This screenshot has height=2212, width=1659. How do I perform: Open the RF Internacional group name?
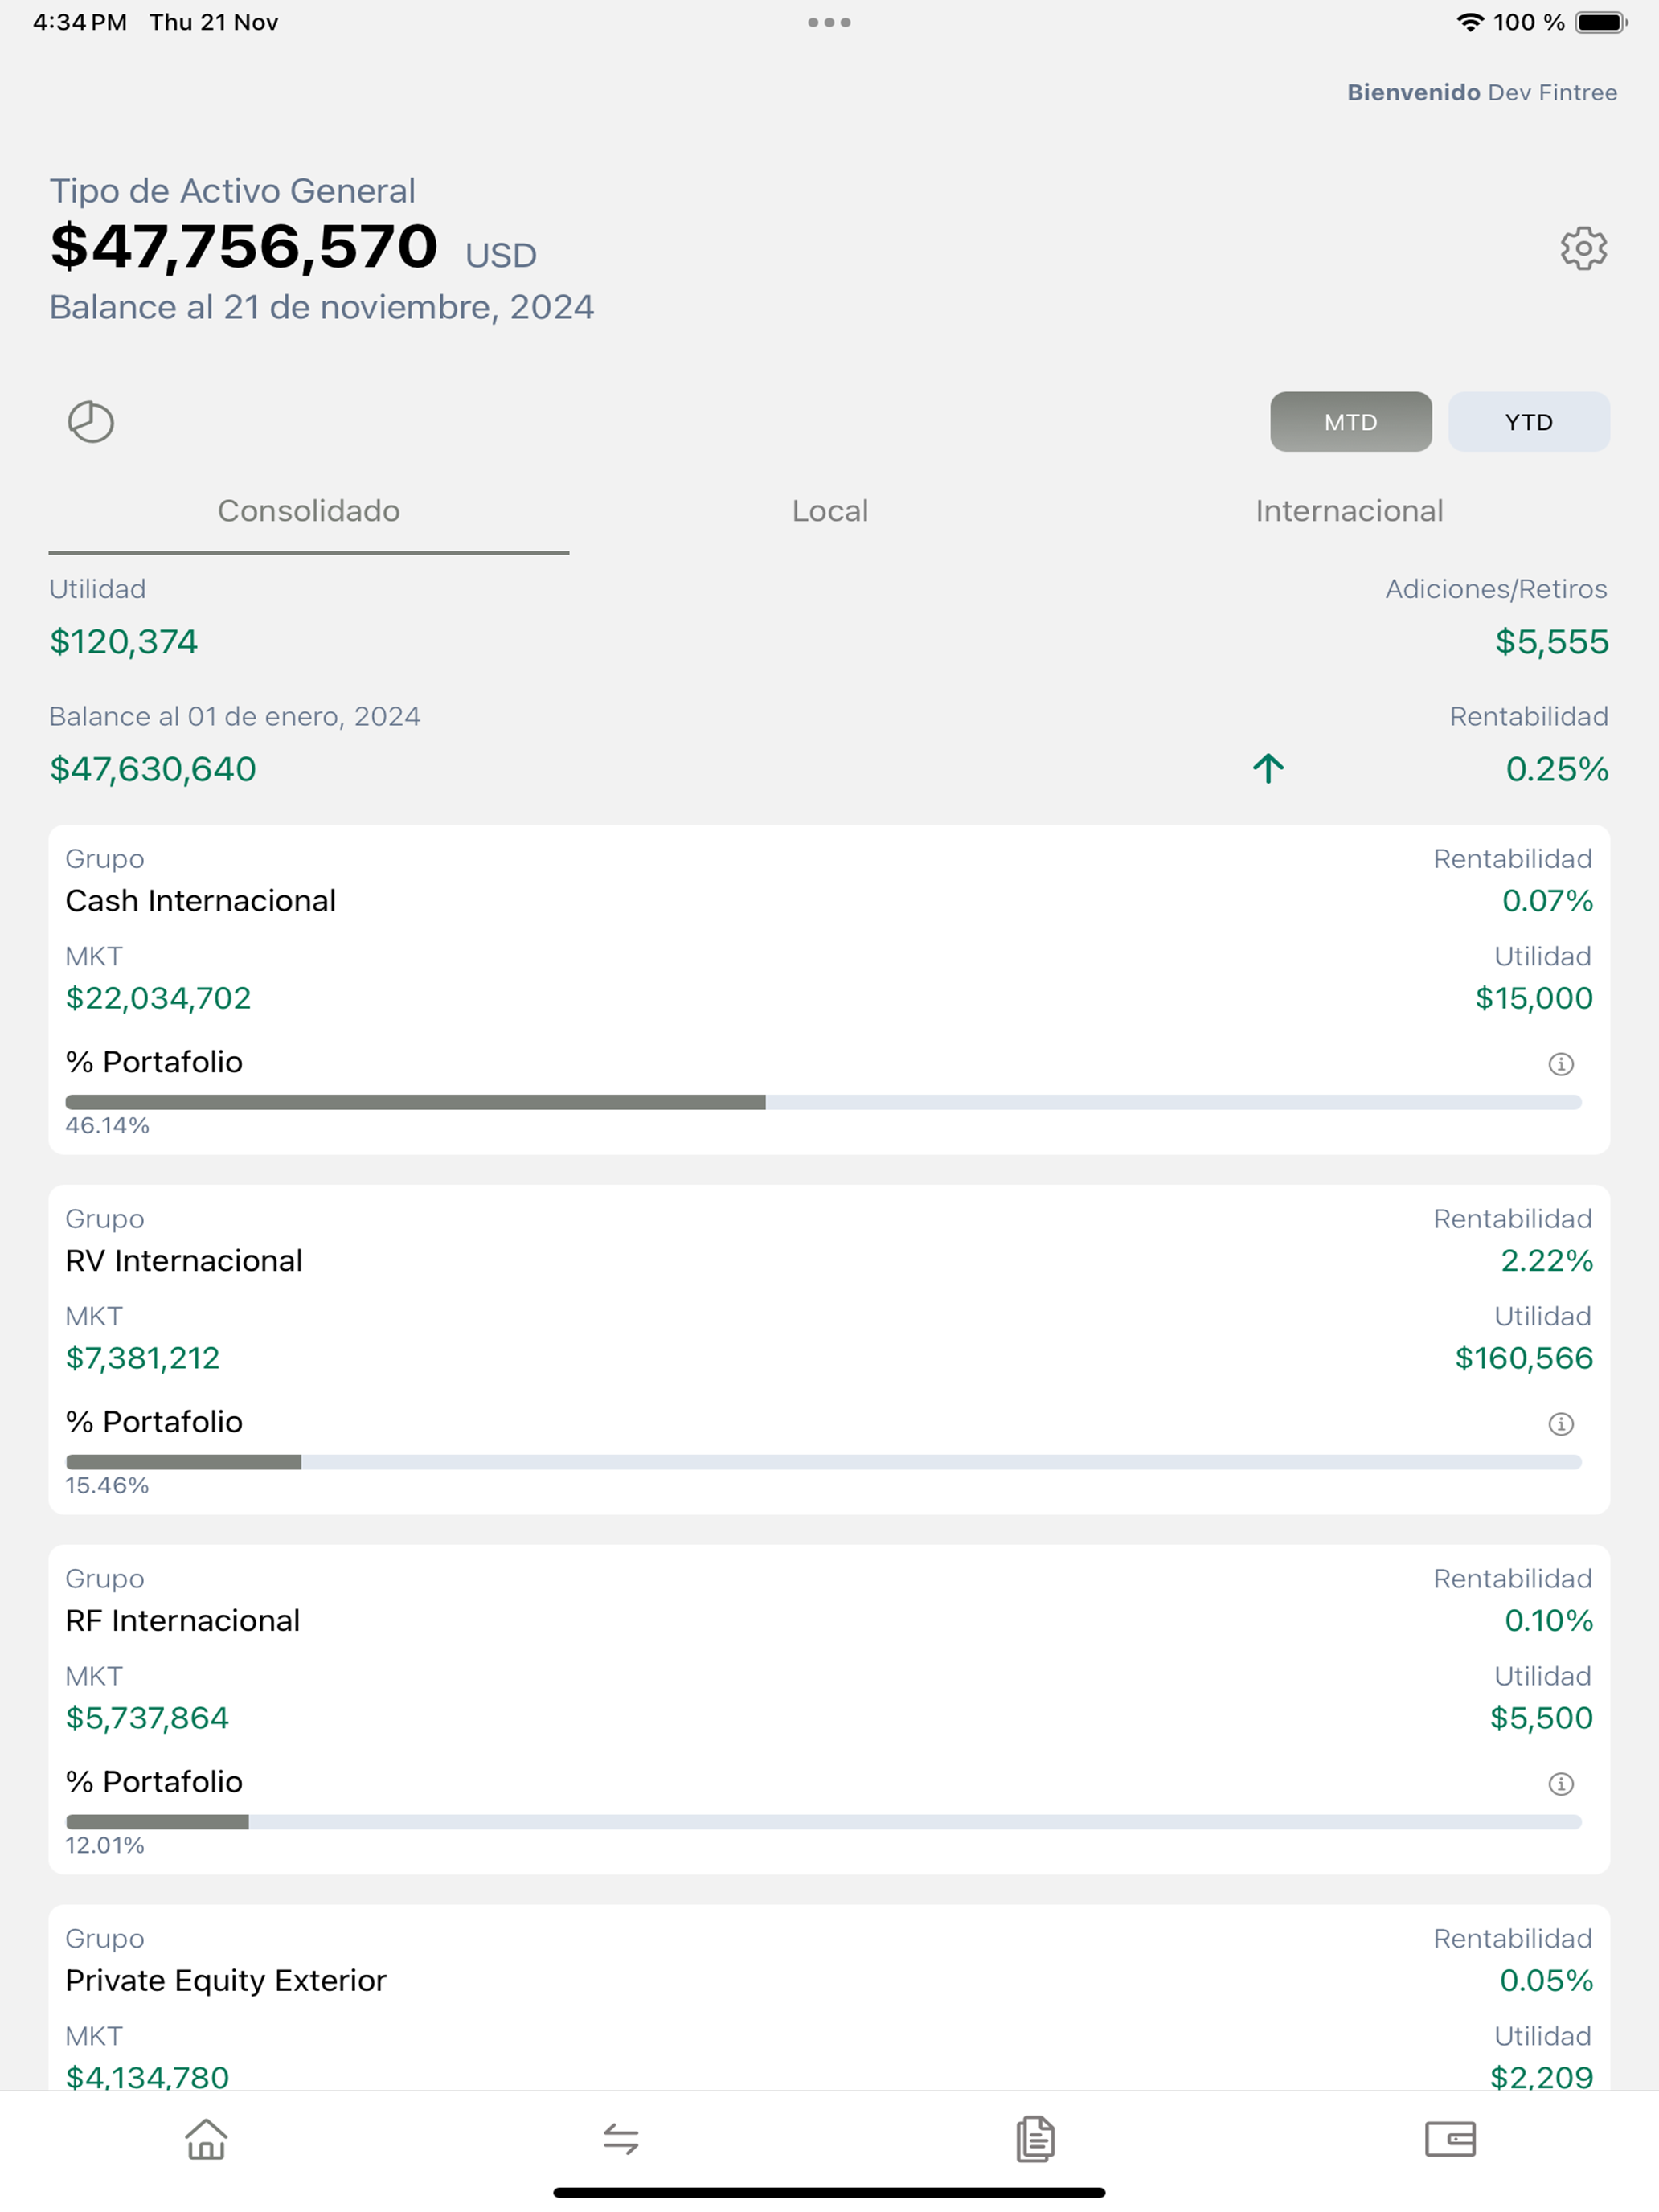[x=183, y=1621]
